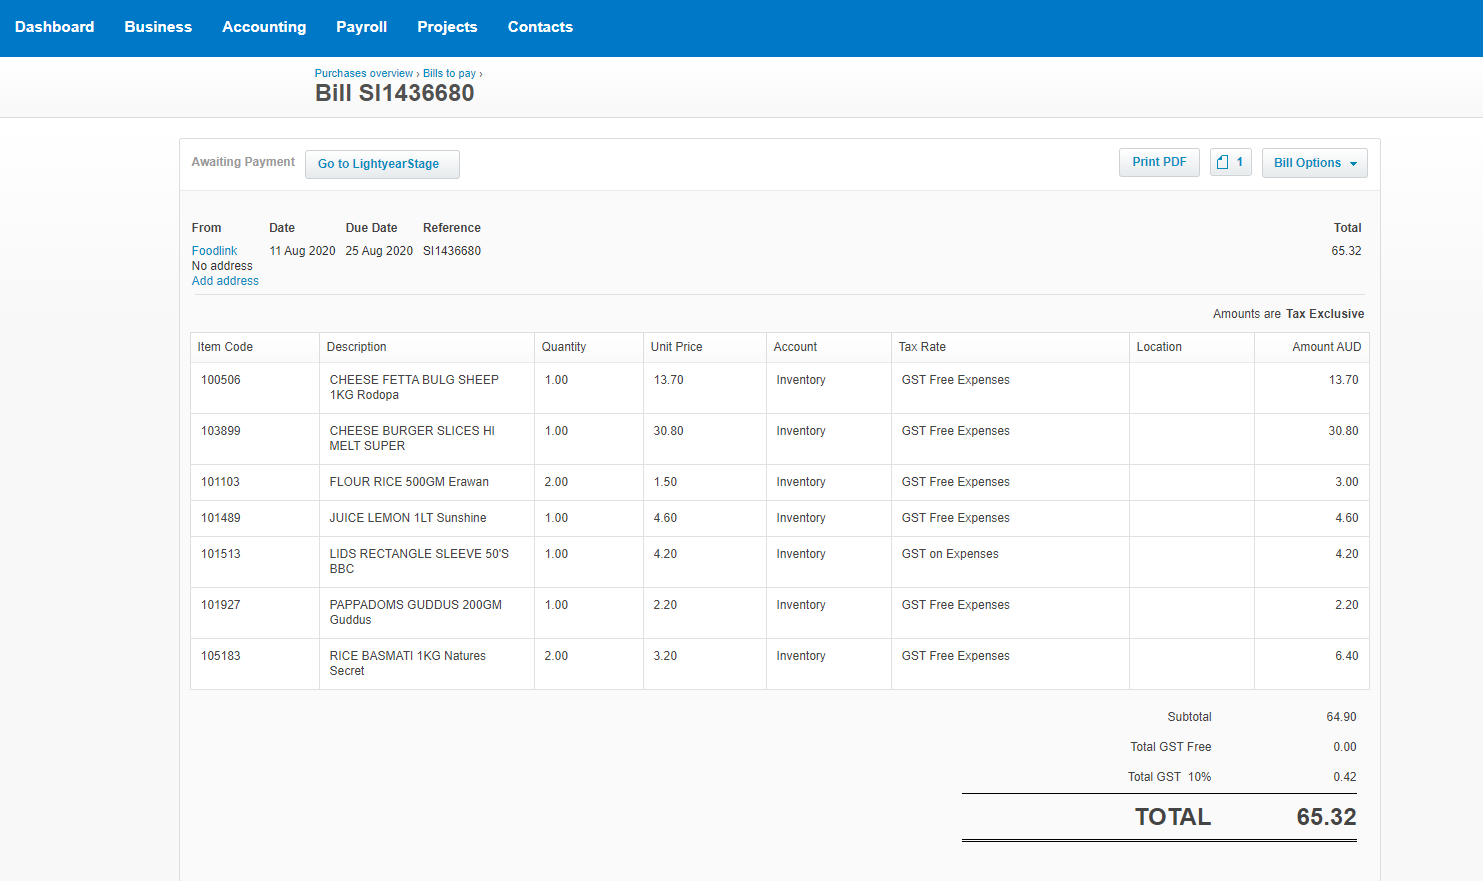Print the bill as PDF

point(1159,162)
